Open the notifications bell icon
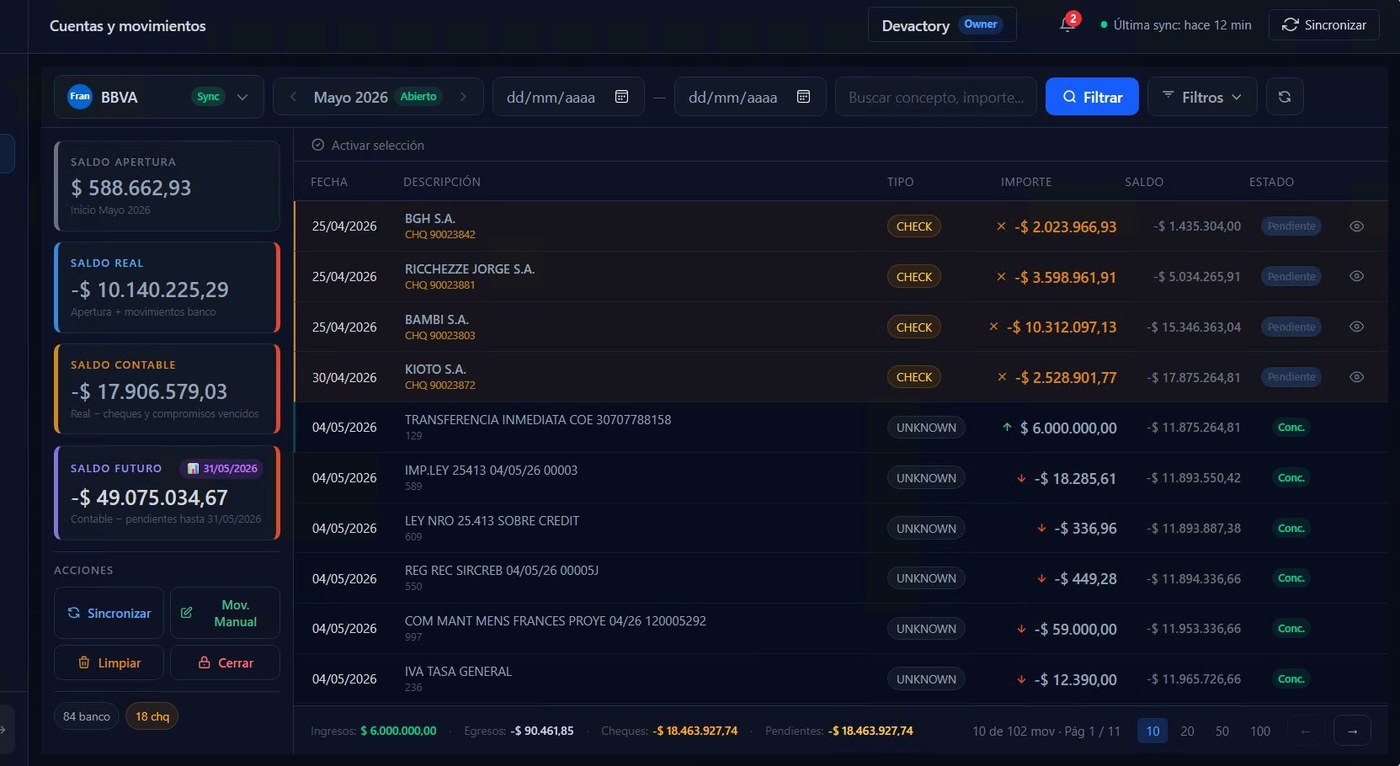 pos(1068,25)
